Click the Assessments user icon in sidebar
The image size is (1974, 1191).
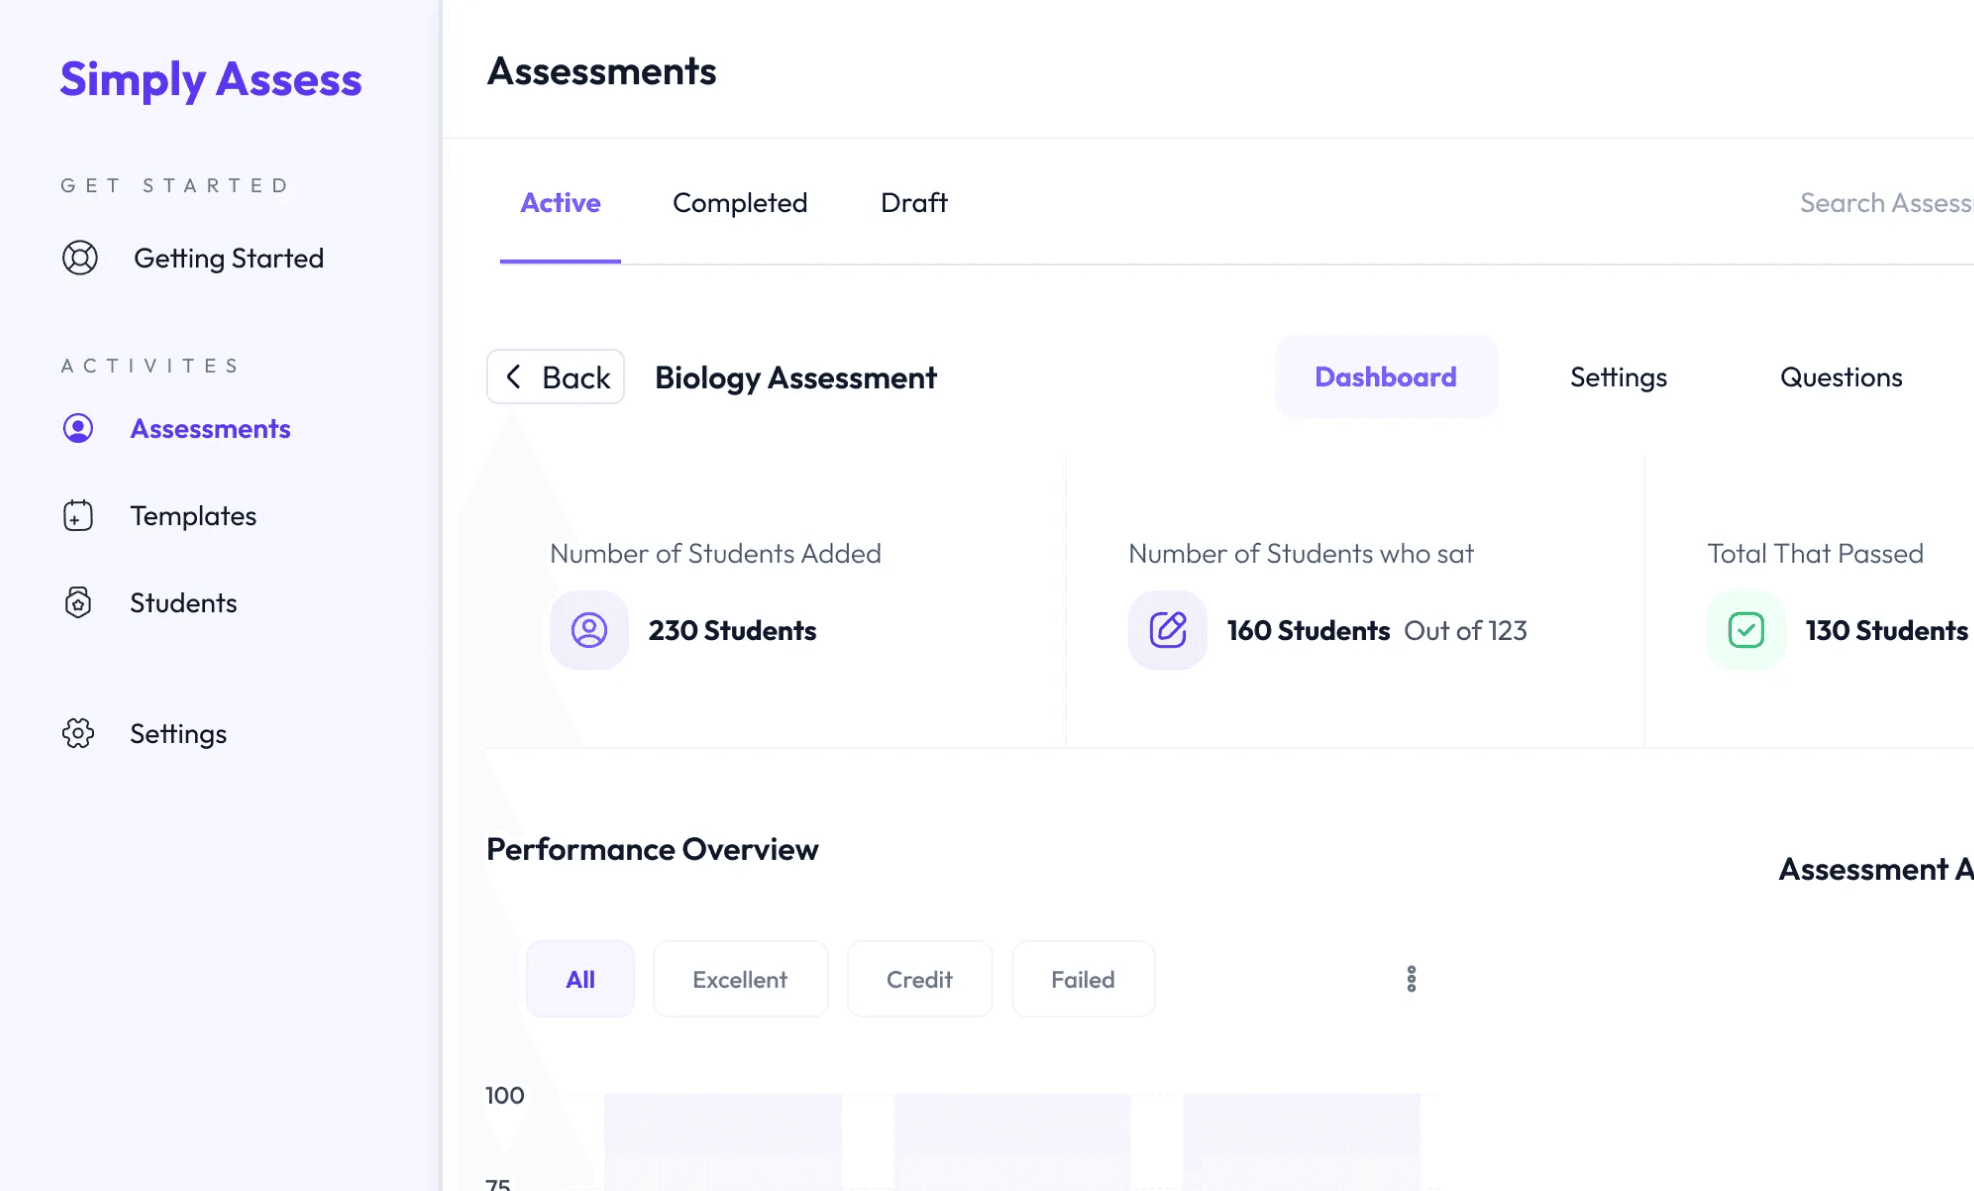[x=78, y=428]
